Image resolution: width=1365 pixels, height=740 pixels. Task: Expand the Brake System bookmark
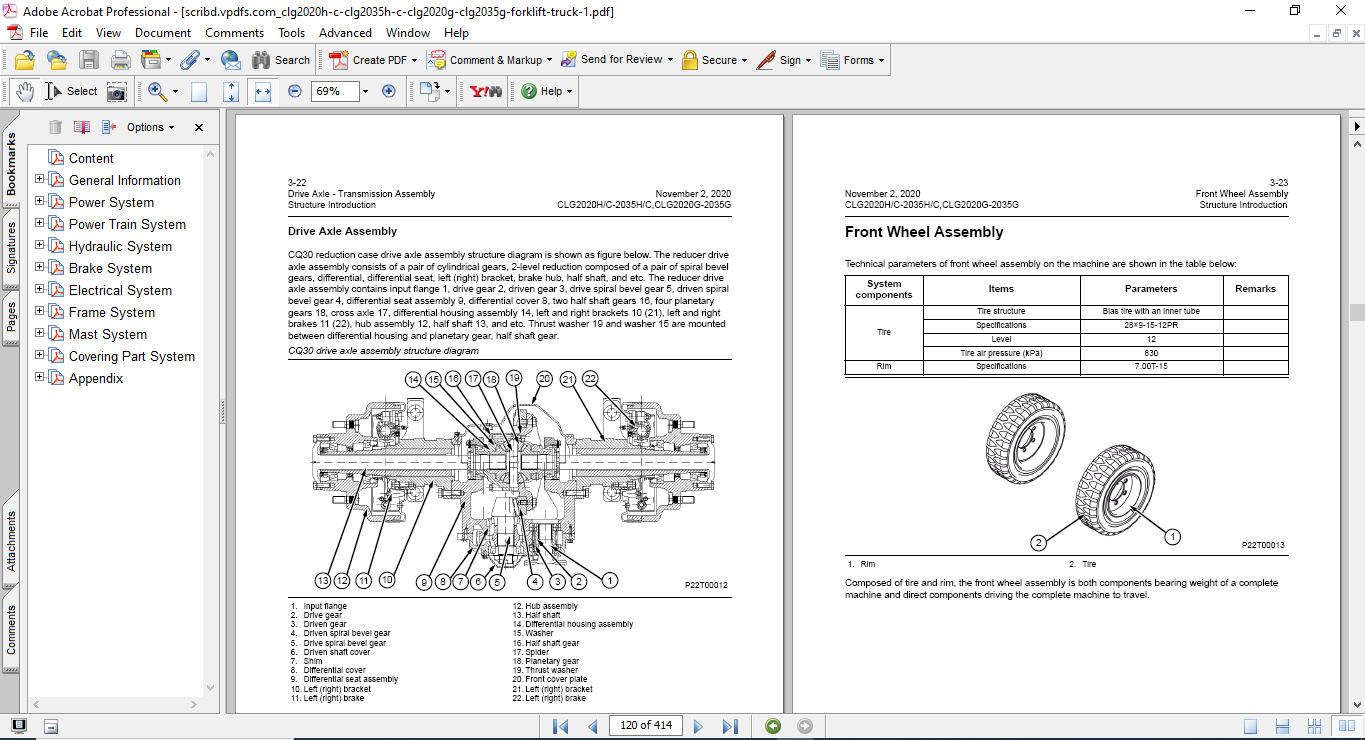click(37, 268)
